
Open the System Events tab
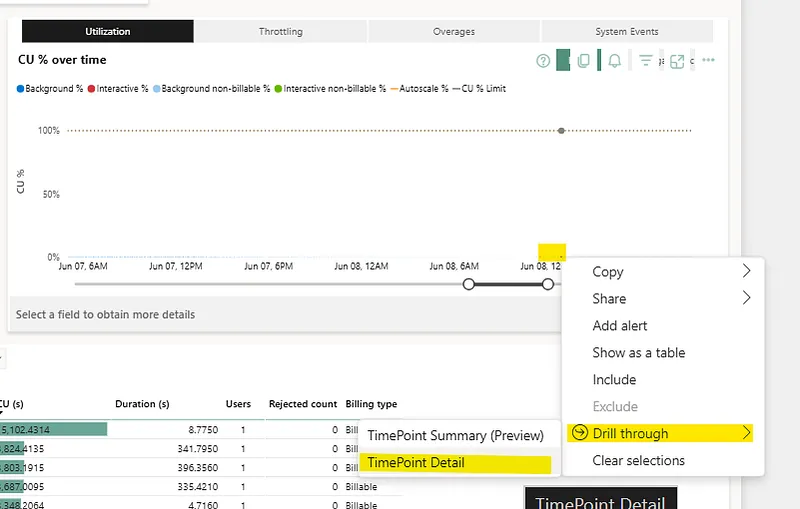point(627,31)
